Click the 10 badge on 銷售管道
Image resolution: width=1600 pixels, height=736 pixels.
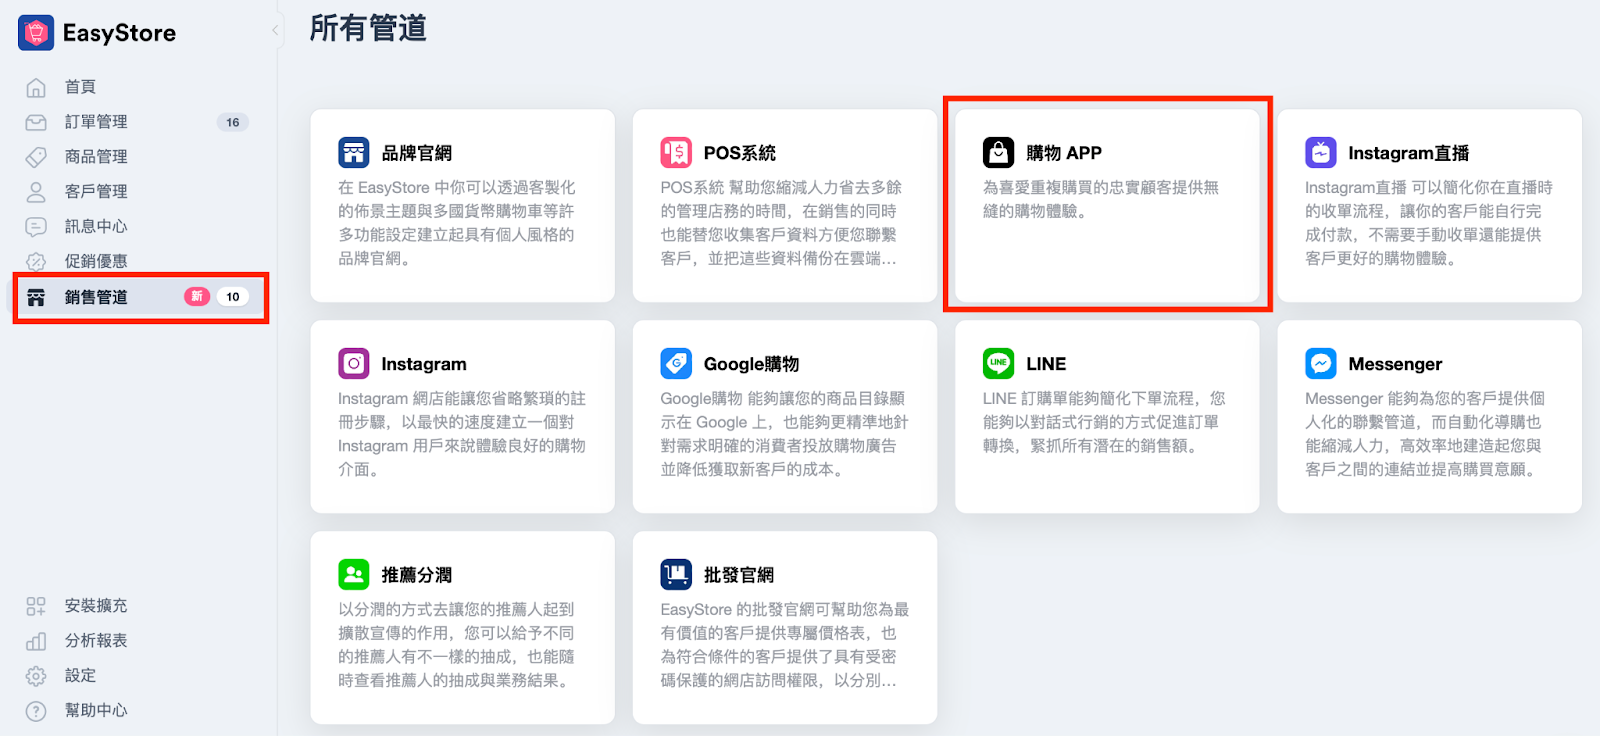pyautogui.click(x=232, y=296)
